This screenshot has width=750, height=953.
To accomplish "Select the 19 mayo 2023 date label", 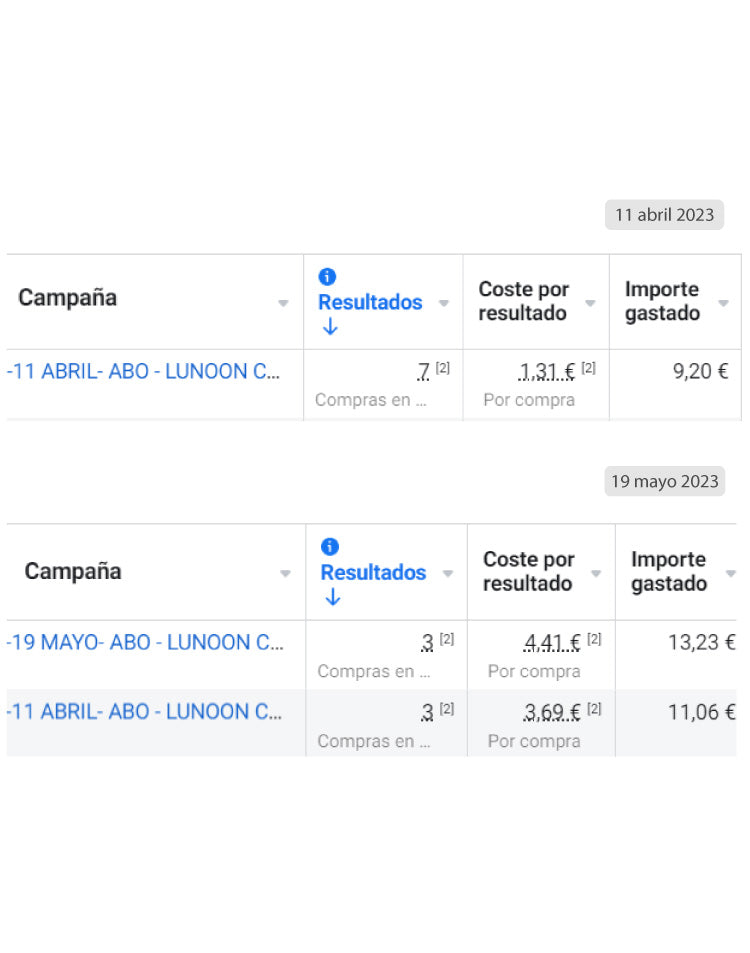I will [x=664, y=481].
